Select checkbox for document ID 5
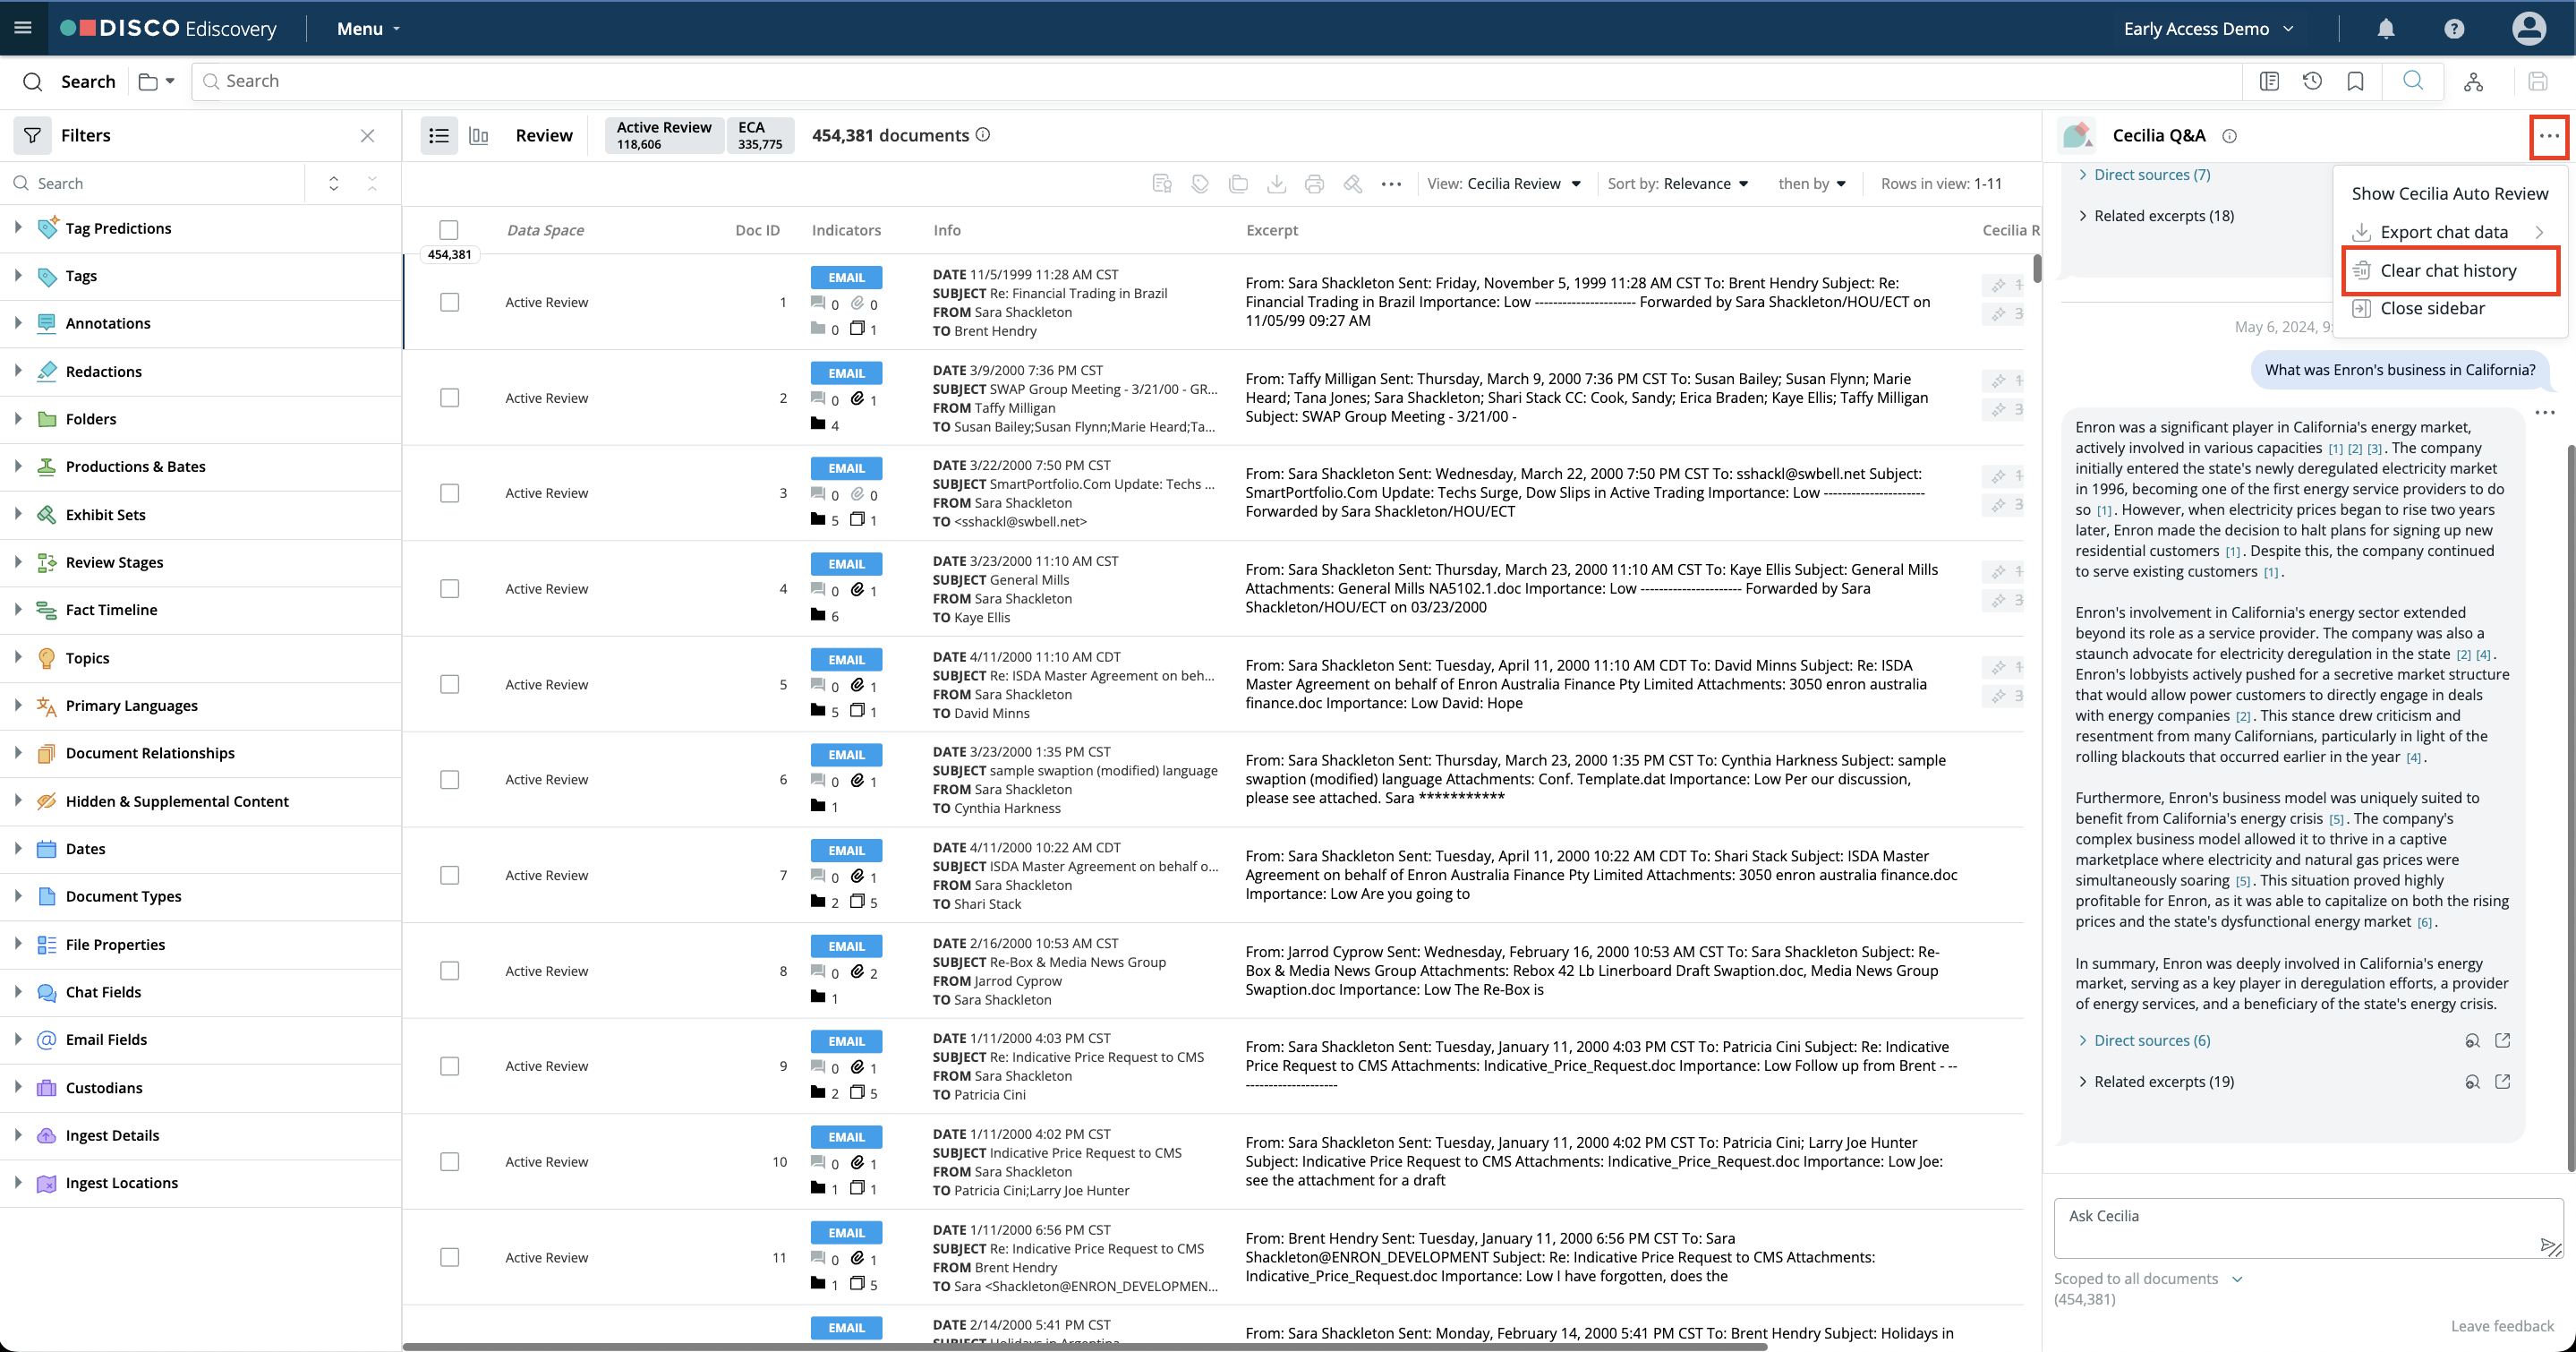Image resolution: width=2576 pixels, height=1352 pixels. click(449, 684)
